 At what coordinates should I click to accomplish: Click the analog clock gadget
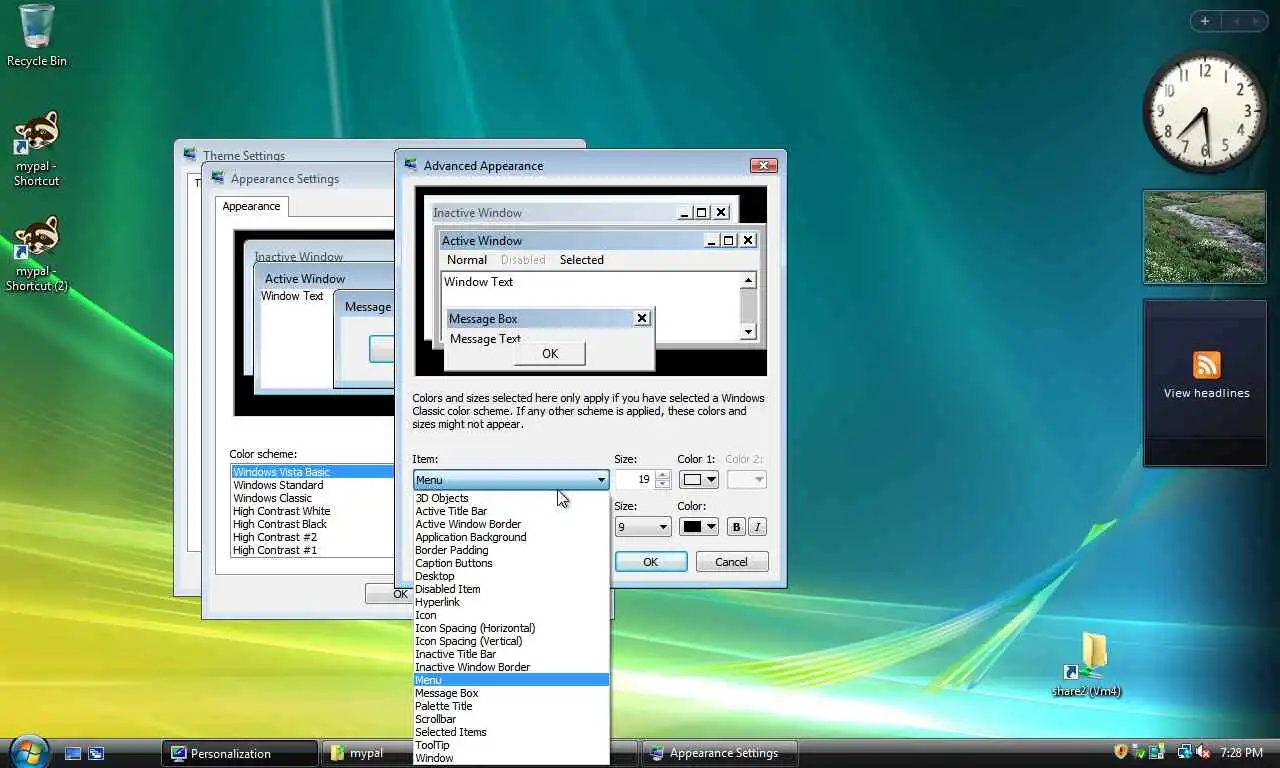1204,110
